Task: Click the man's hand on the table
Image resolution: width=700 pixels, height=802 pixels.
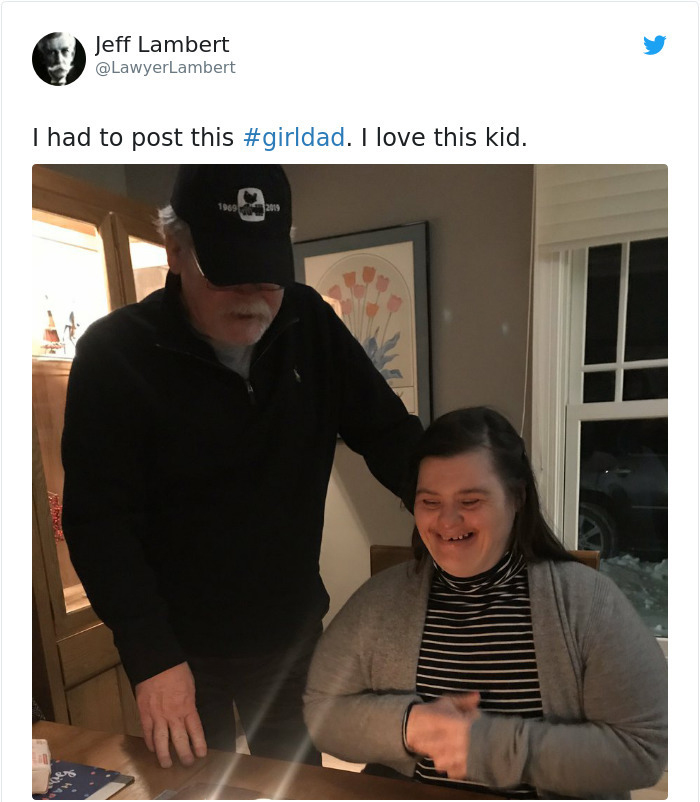Action: [169, 715]
